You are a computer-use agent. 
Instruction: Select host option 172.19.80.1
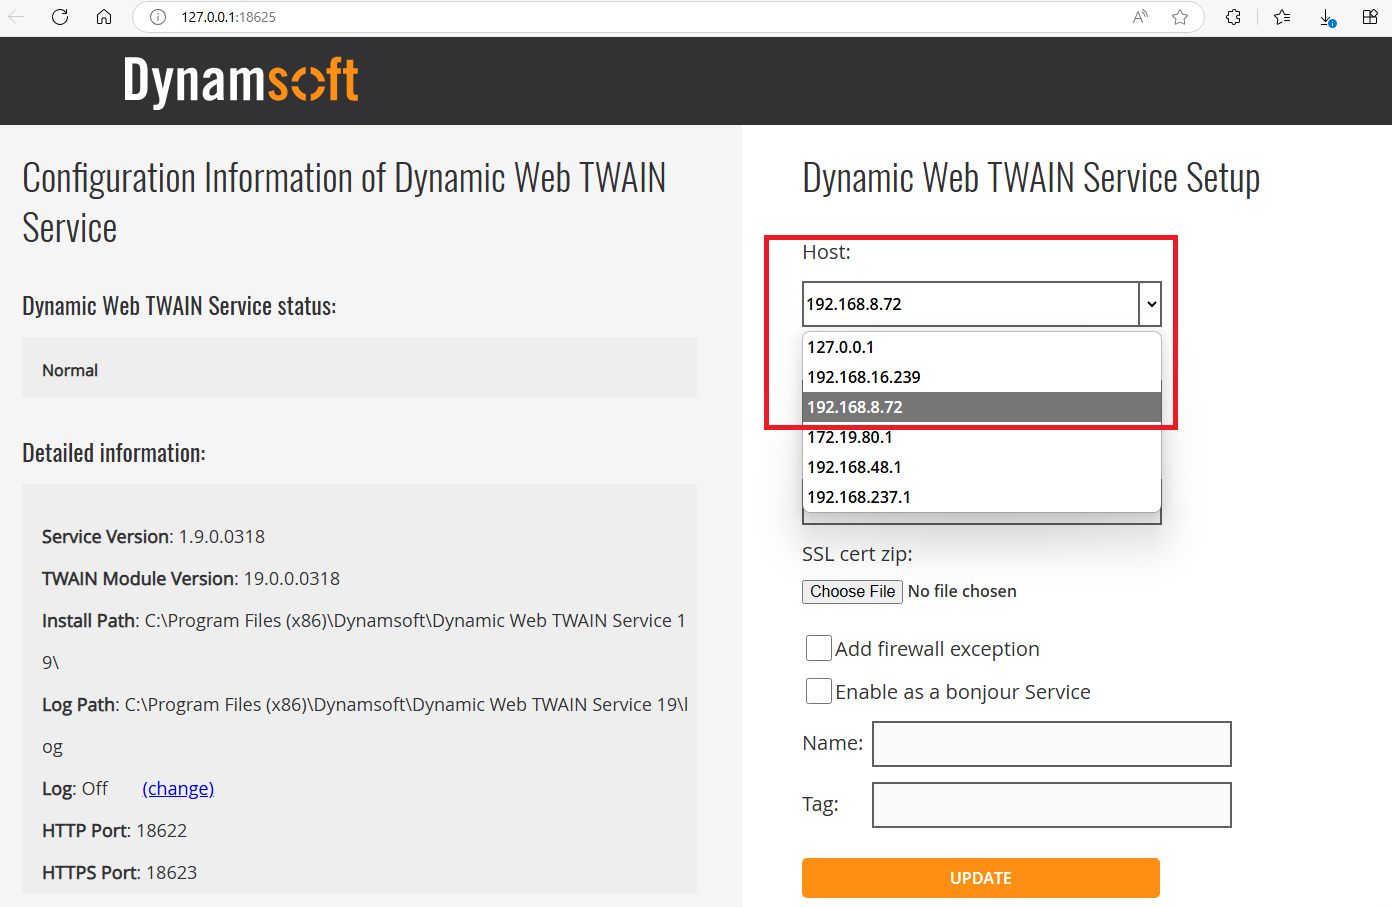click(850, 437)
